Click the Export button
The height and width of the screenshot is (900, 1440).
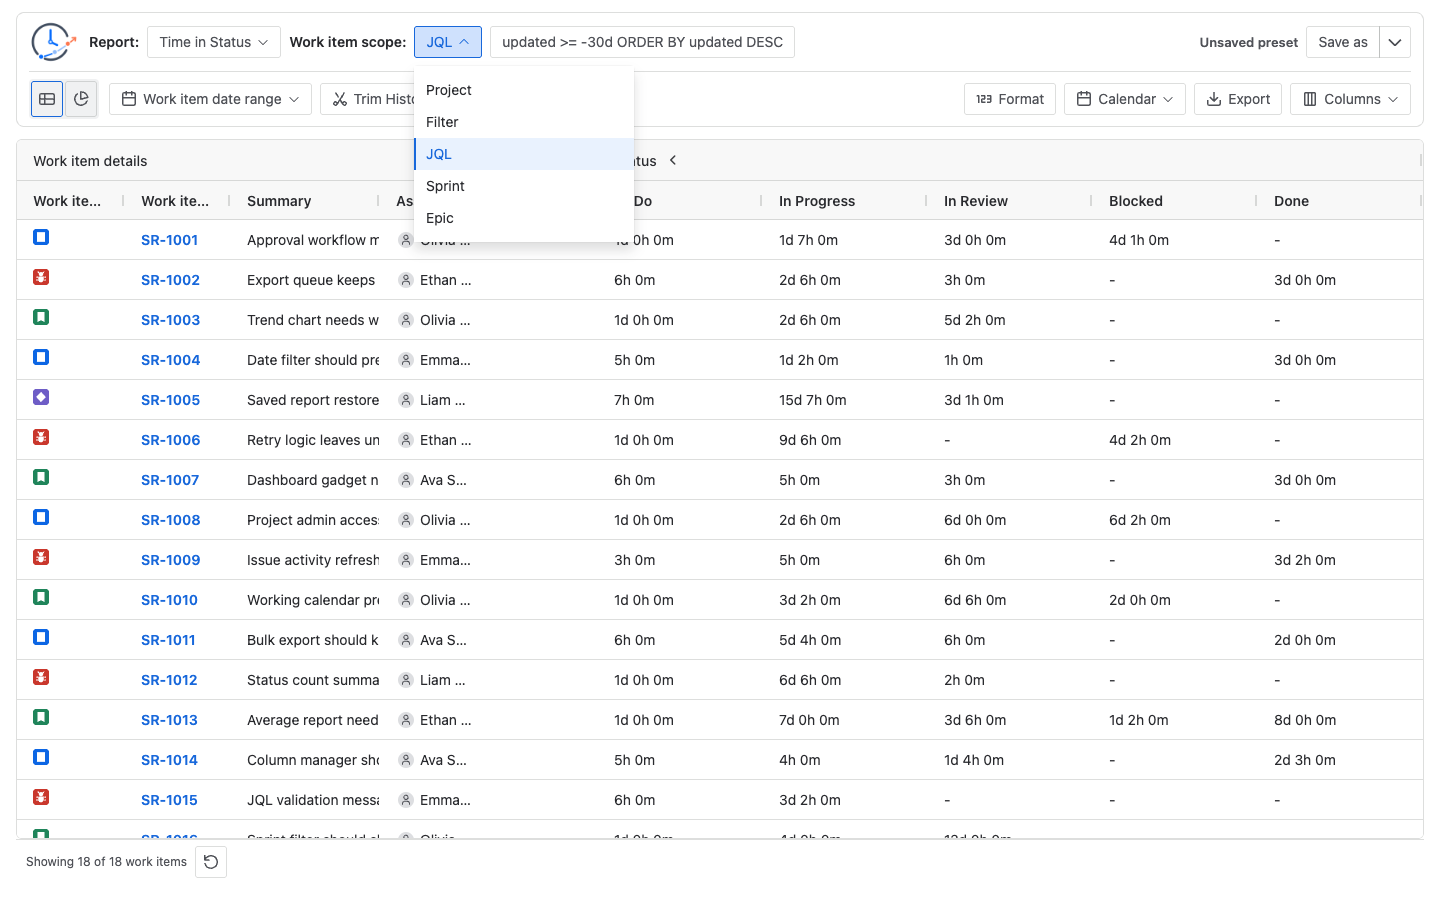1238,99
